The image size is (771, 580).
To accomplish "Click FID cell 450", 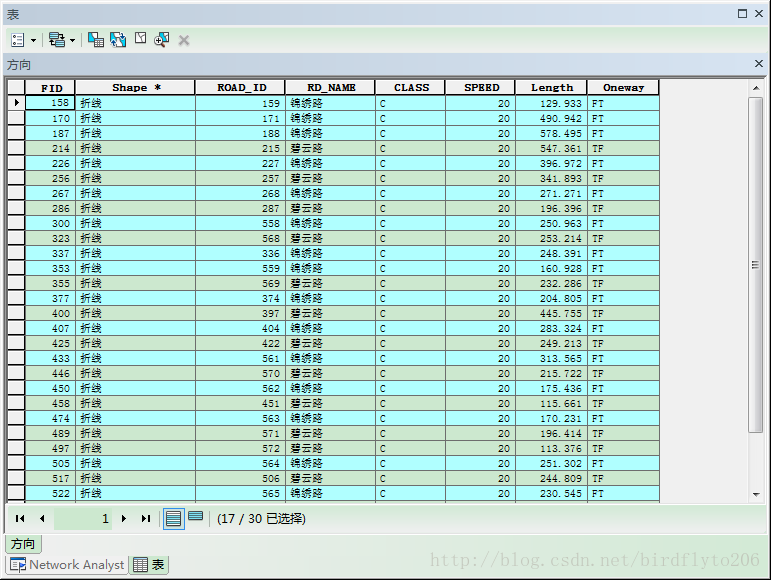I will (50, 388).
